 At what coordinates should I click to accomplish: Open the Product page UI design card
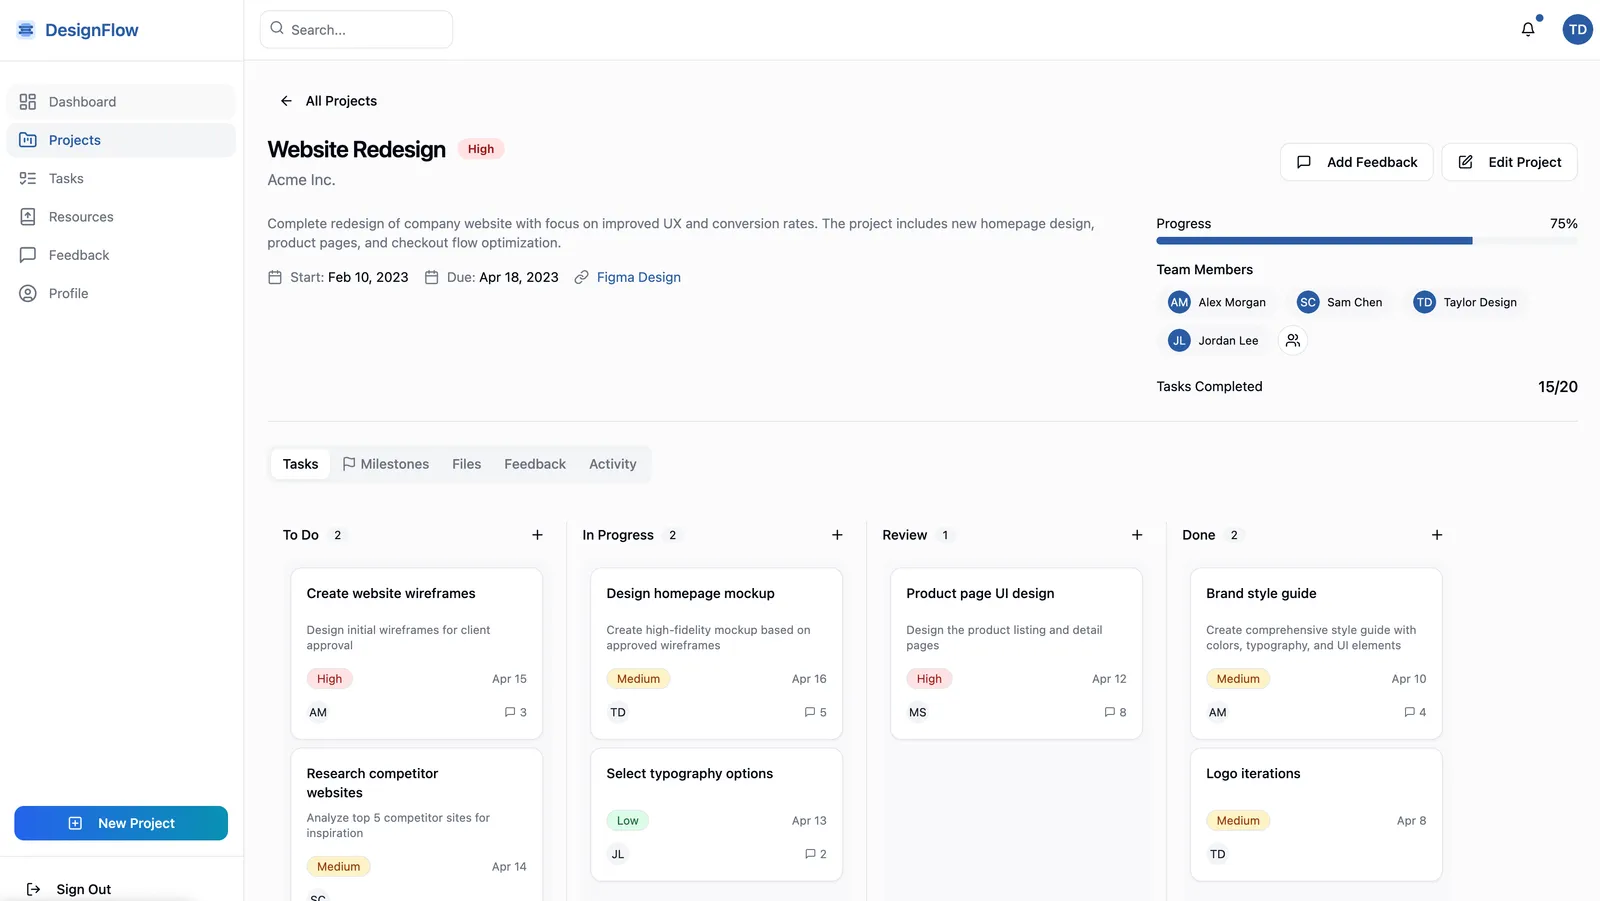tap(1017, 654)
